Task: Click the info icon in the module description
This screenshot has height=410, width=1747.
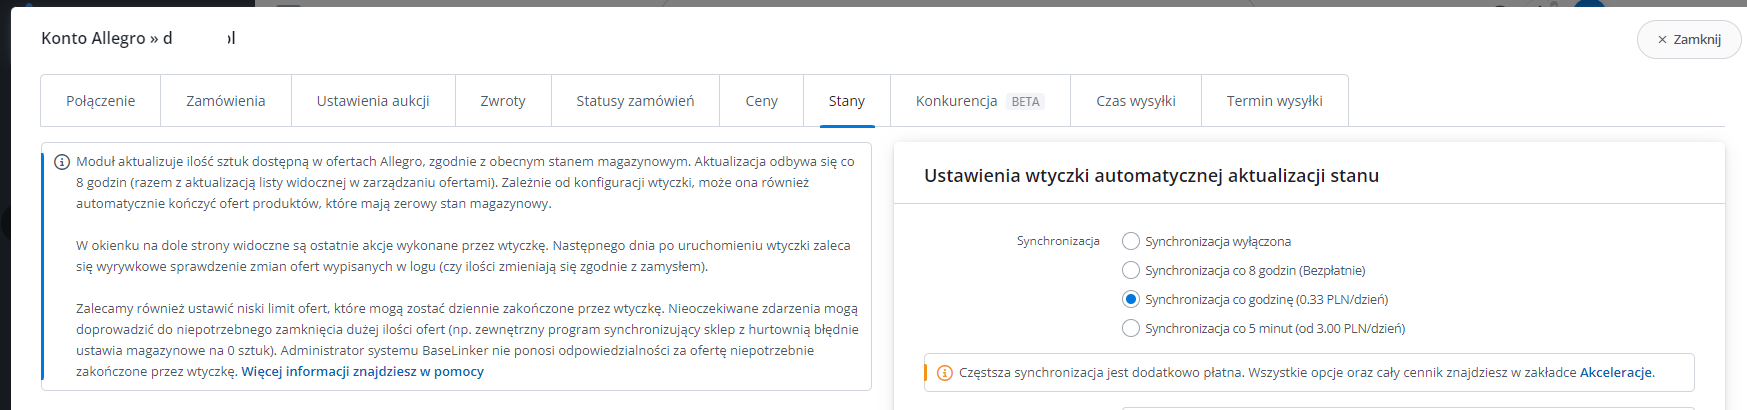Action: (62, 162)
